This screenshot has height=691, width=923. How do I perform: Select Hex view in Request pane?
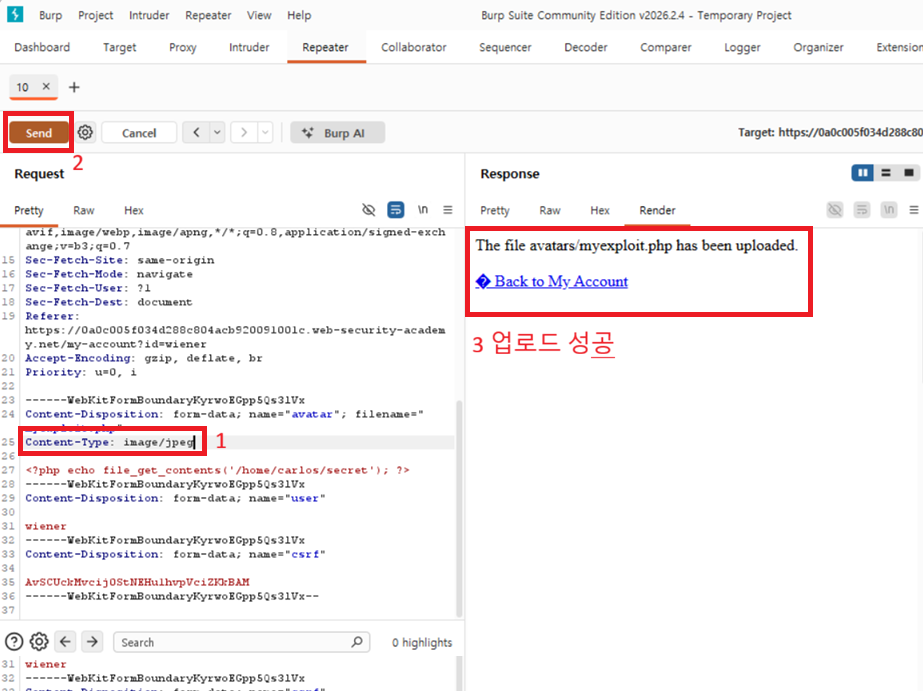[134, 210]
